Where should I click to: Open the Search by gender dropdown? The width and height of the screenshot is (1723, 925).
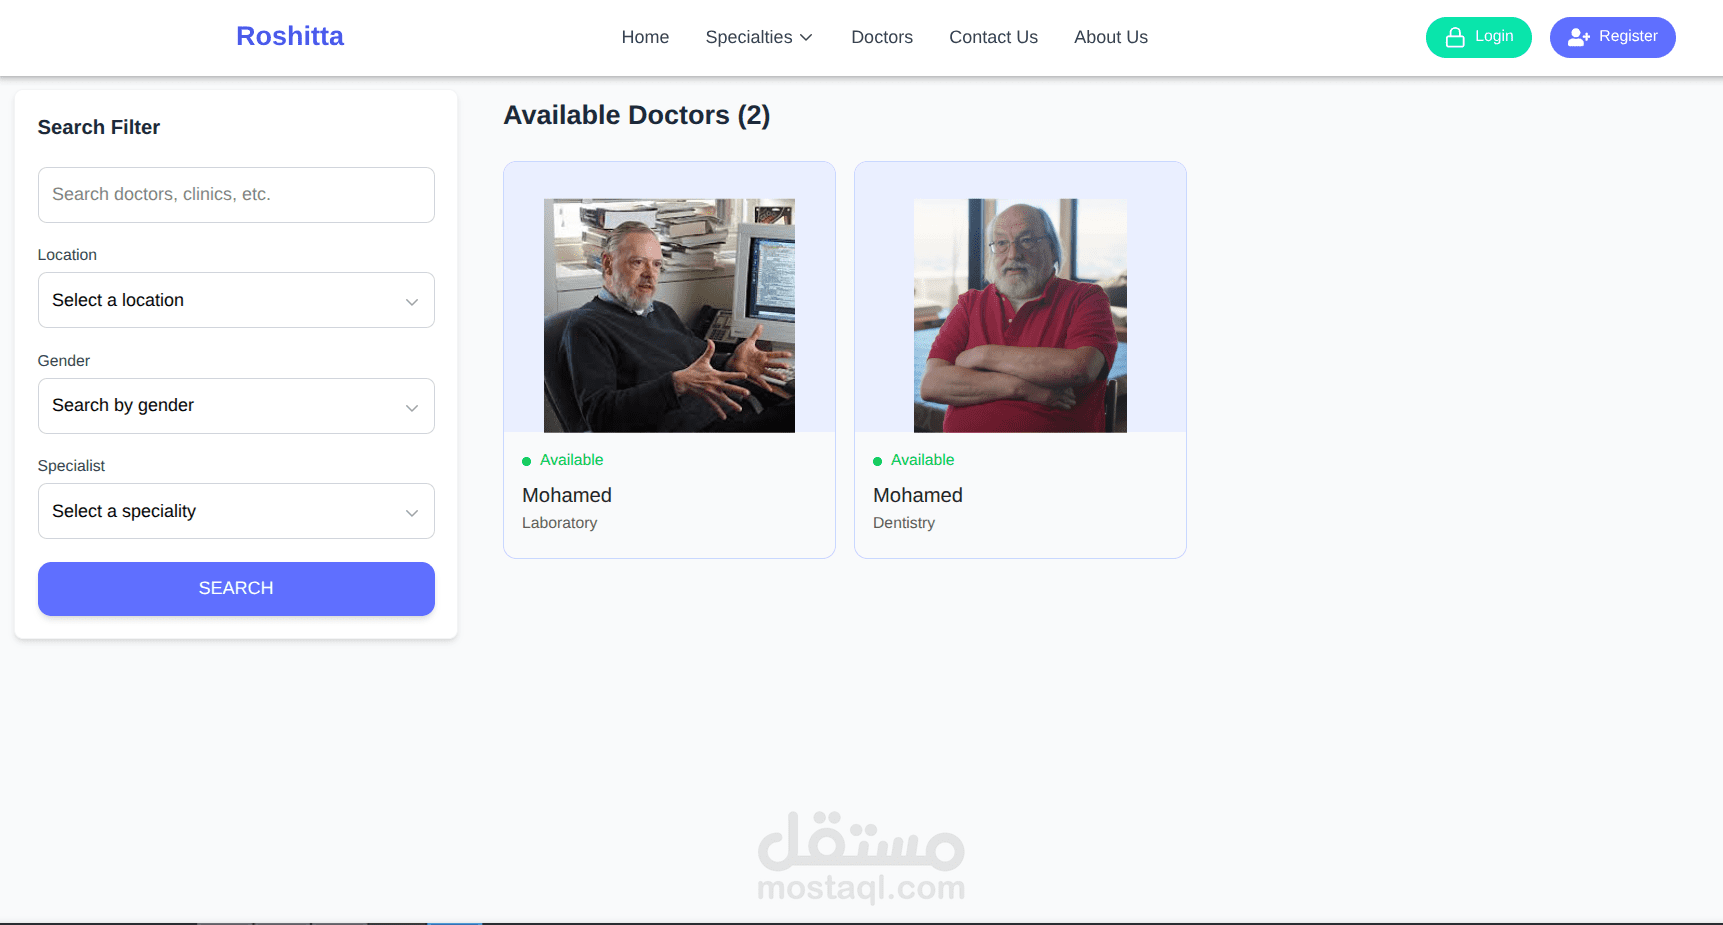[236, 406]
